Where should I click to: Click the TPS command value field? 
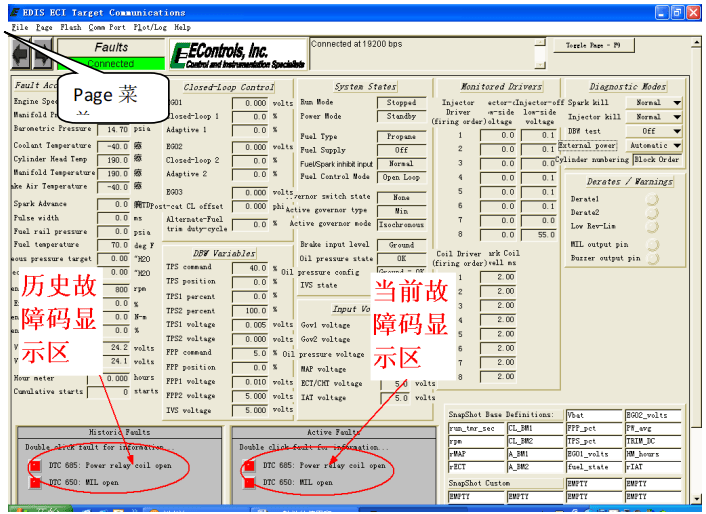(250, 268)
